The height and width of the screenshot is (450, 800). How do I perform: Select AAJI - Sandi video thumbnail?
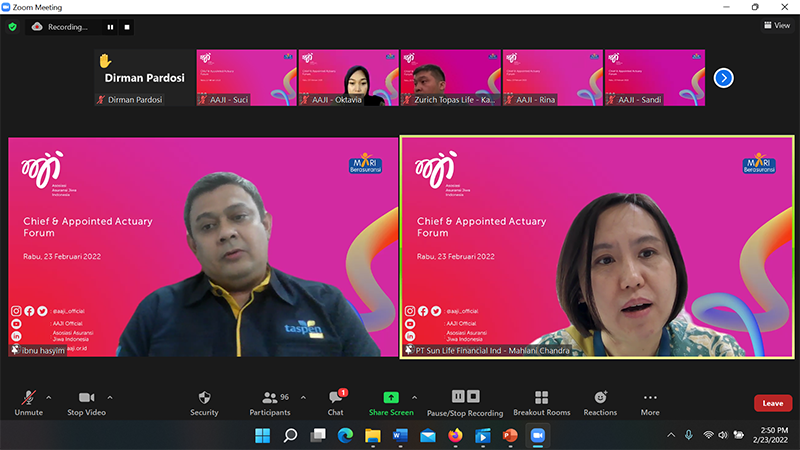(x=655, y=78)
